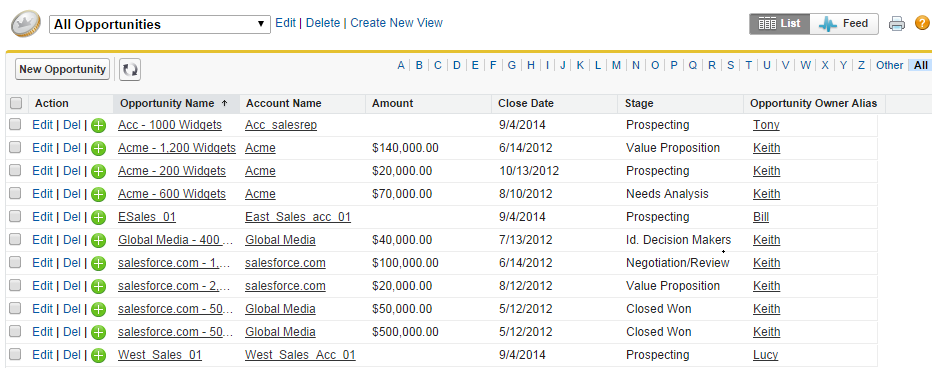Screen dimensions: 932x368
Task: Open owner alias Lucy link
Action: pos(766,355)
